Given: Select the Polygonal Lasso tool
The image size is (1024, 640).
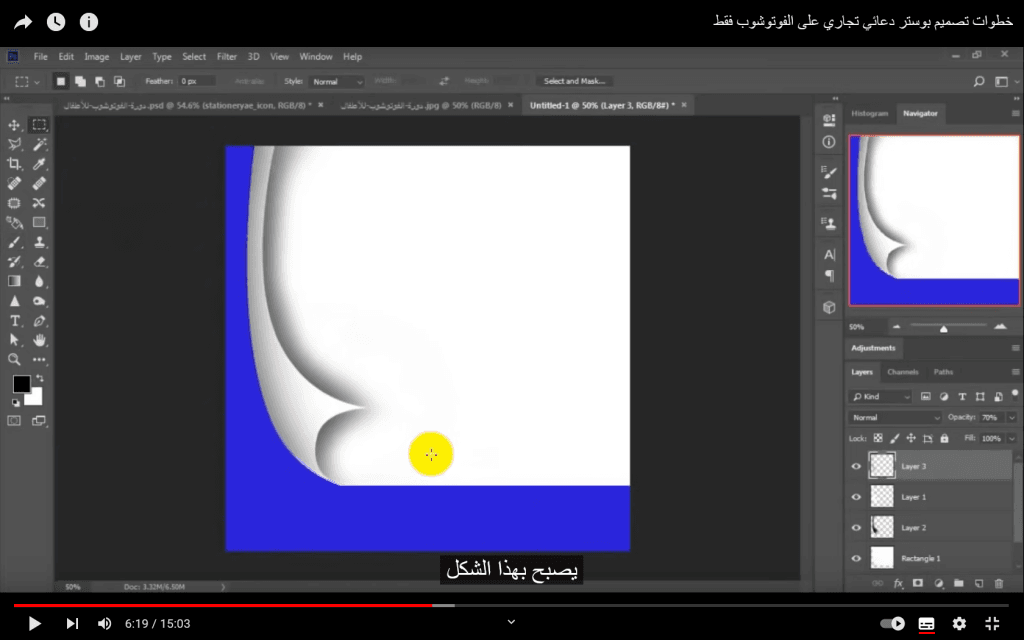Looking at the screenshot, I should pos(14,144).
